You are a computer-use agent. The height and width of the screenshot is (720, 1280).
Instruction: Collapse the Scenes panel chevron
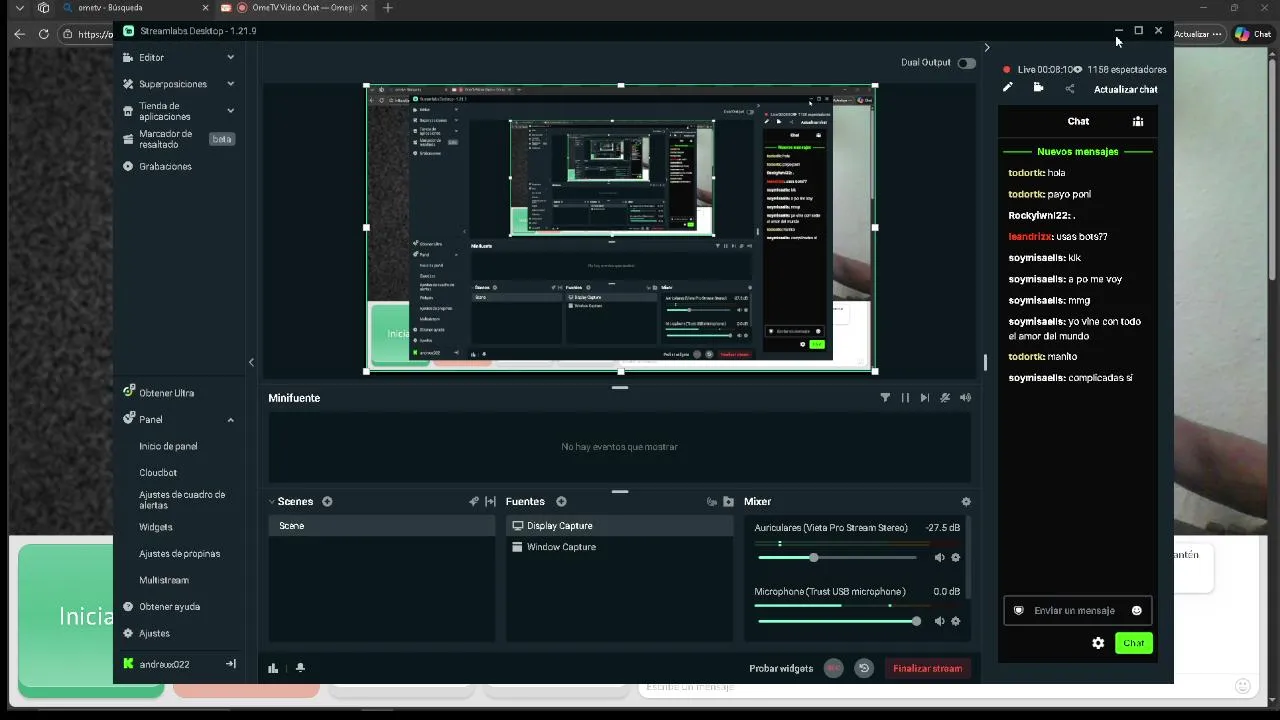(x=271, y=502)
